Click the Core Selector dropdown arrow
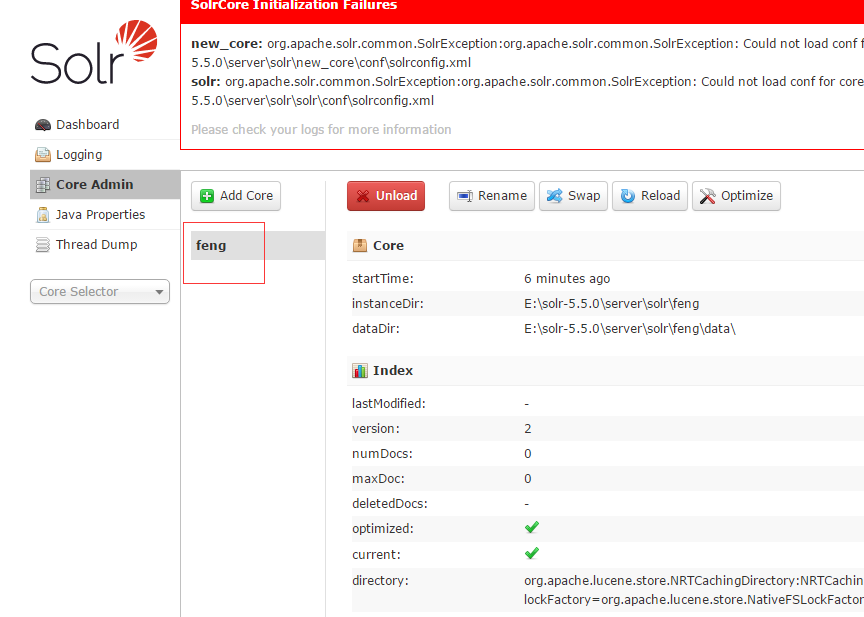Viewport: 864px width, 617px height. (x=159, y=292)
